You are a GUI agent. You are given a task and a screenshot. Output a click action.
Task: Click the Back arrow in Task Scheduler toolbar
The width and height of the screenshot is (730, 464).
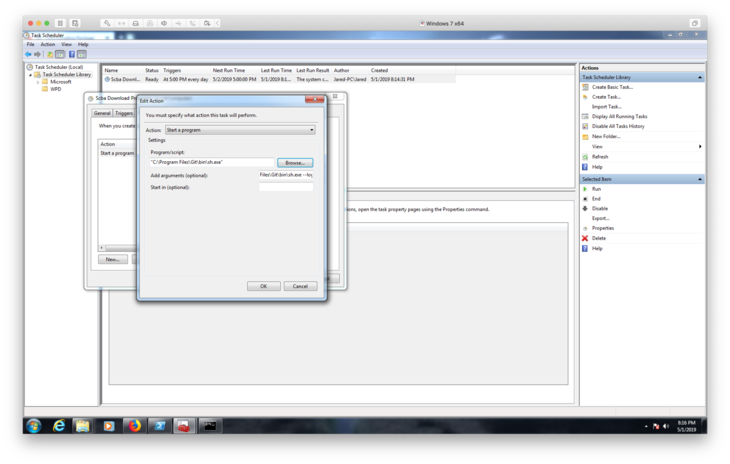tap(28, 54)
